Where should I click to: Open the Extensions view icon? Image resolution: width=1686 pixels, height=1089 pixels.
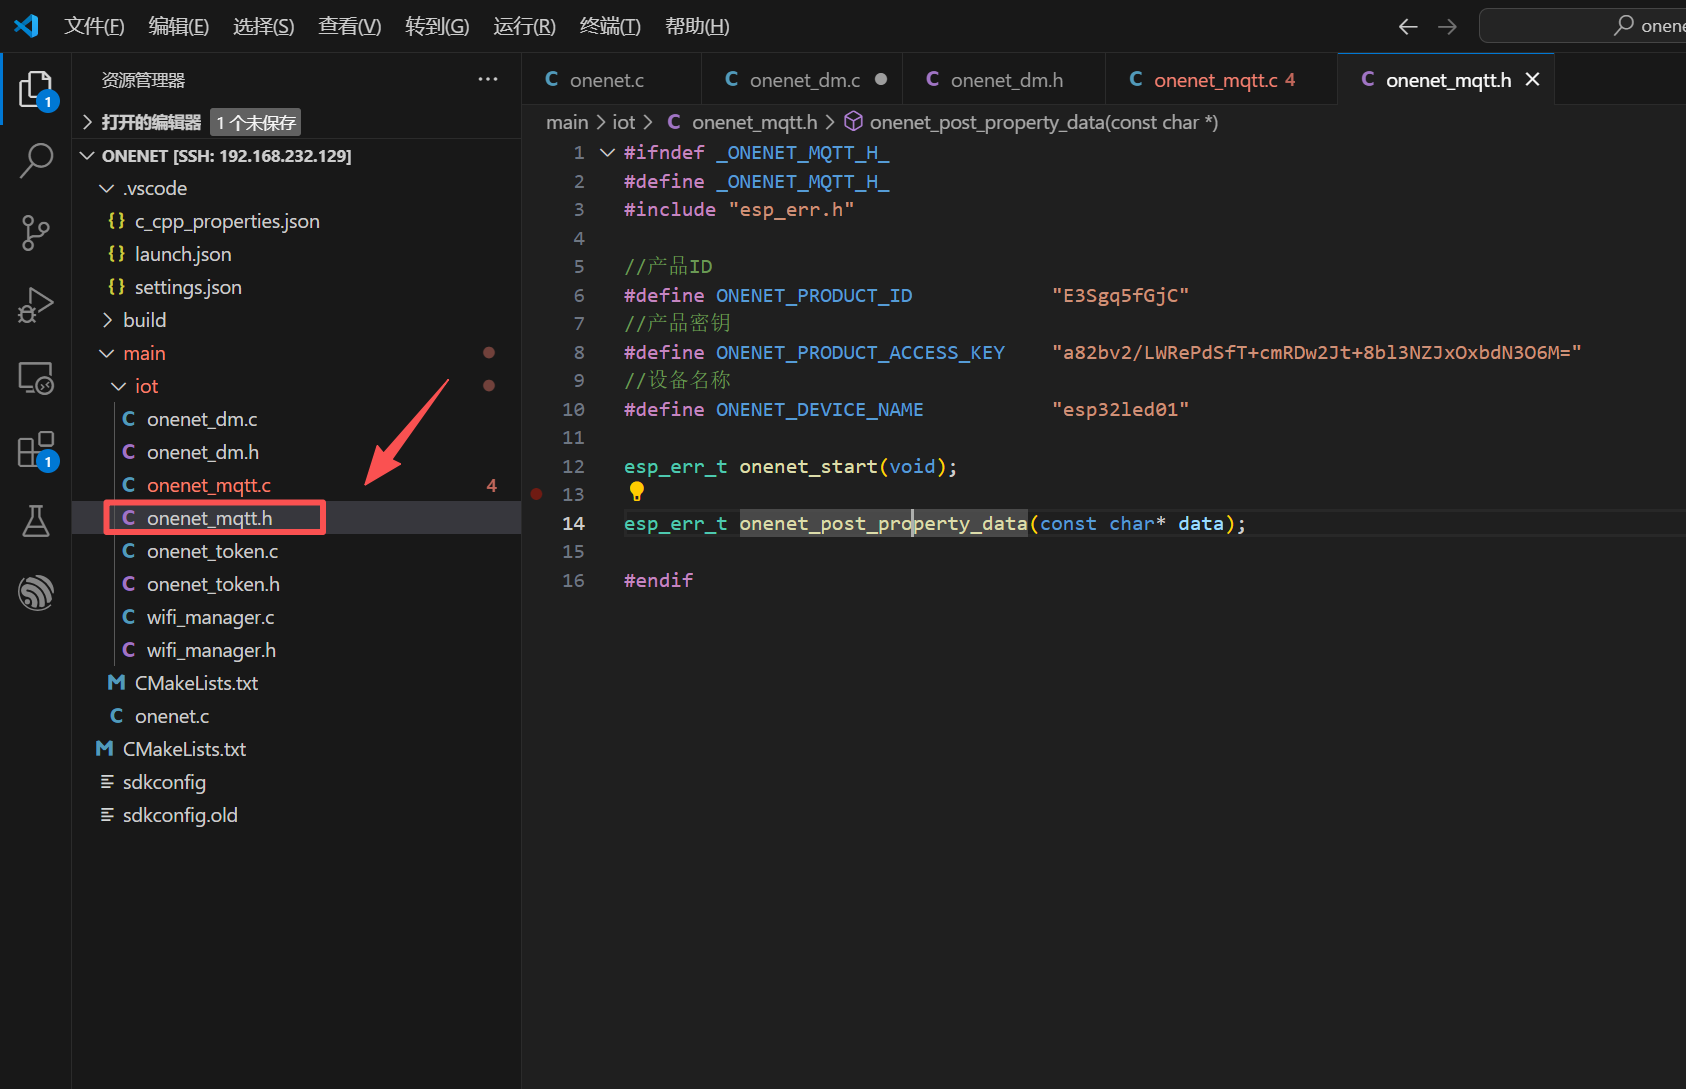(x=36, y=450)
